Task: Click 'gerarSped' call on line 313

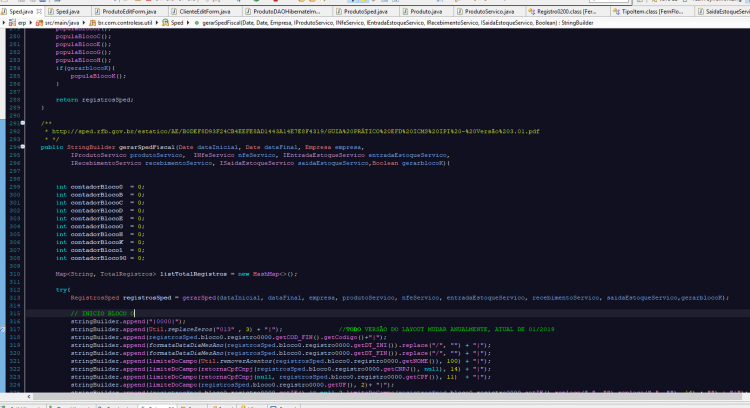Action: pos(199,298)
